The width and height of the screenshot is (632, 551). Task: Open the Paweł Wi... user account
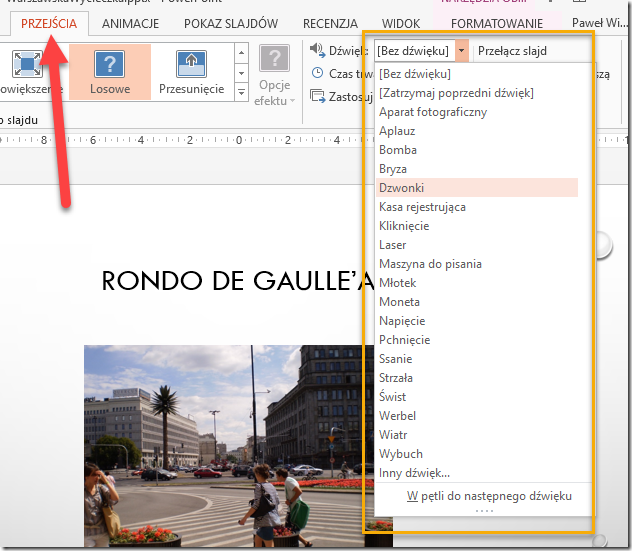pos(600,23)
